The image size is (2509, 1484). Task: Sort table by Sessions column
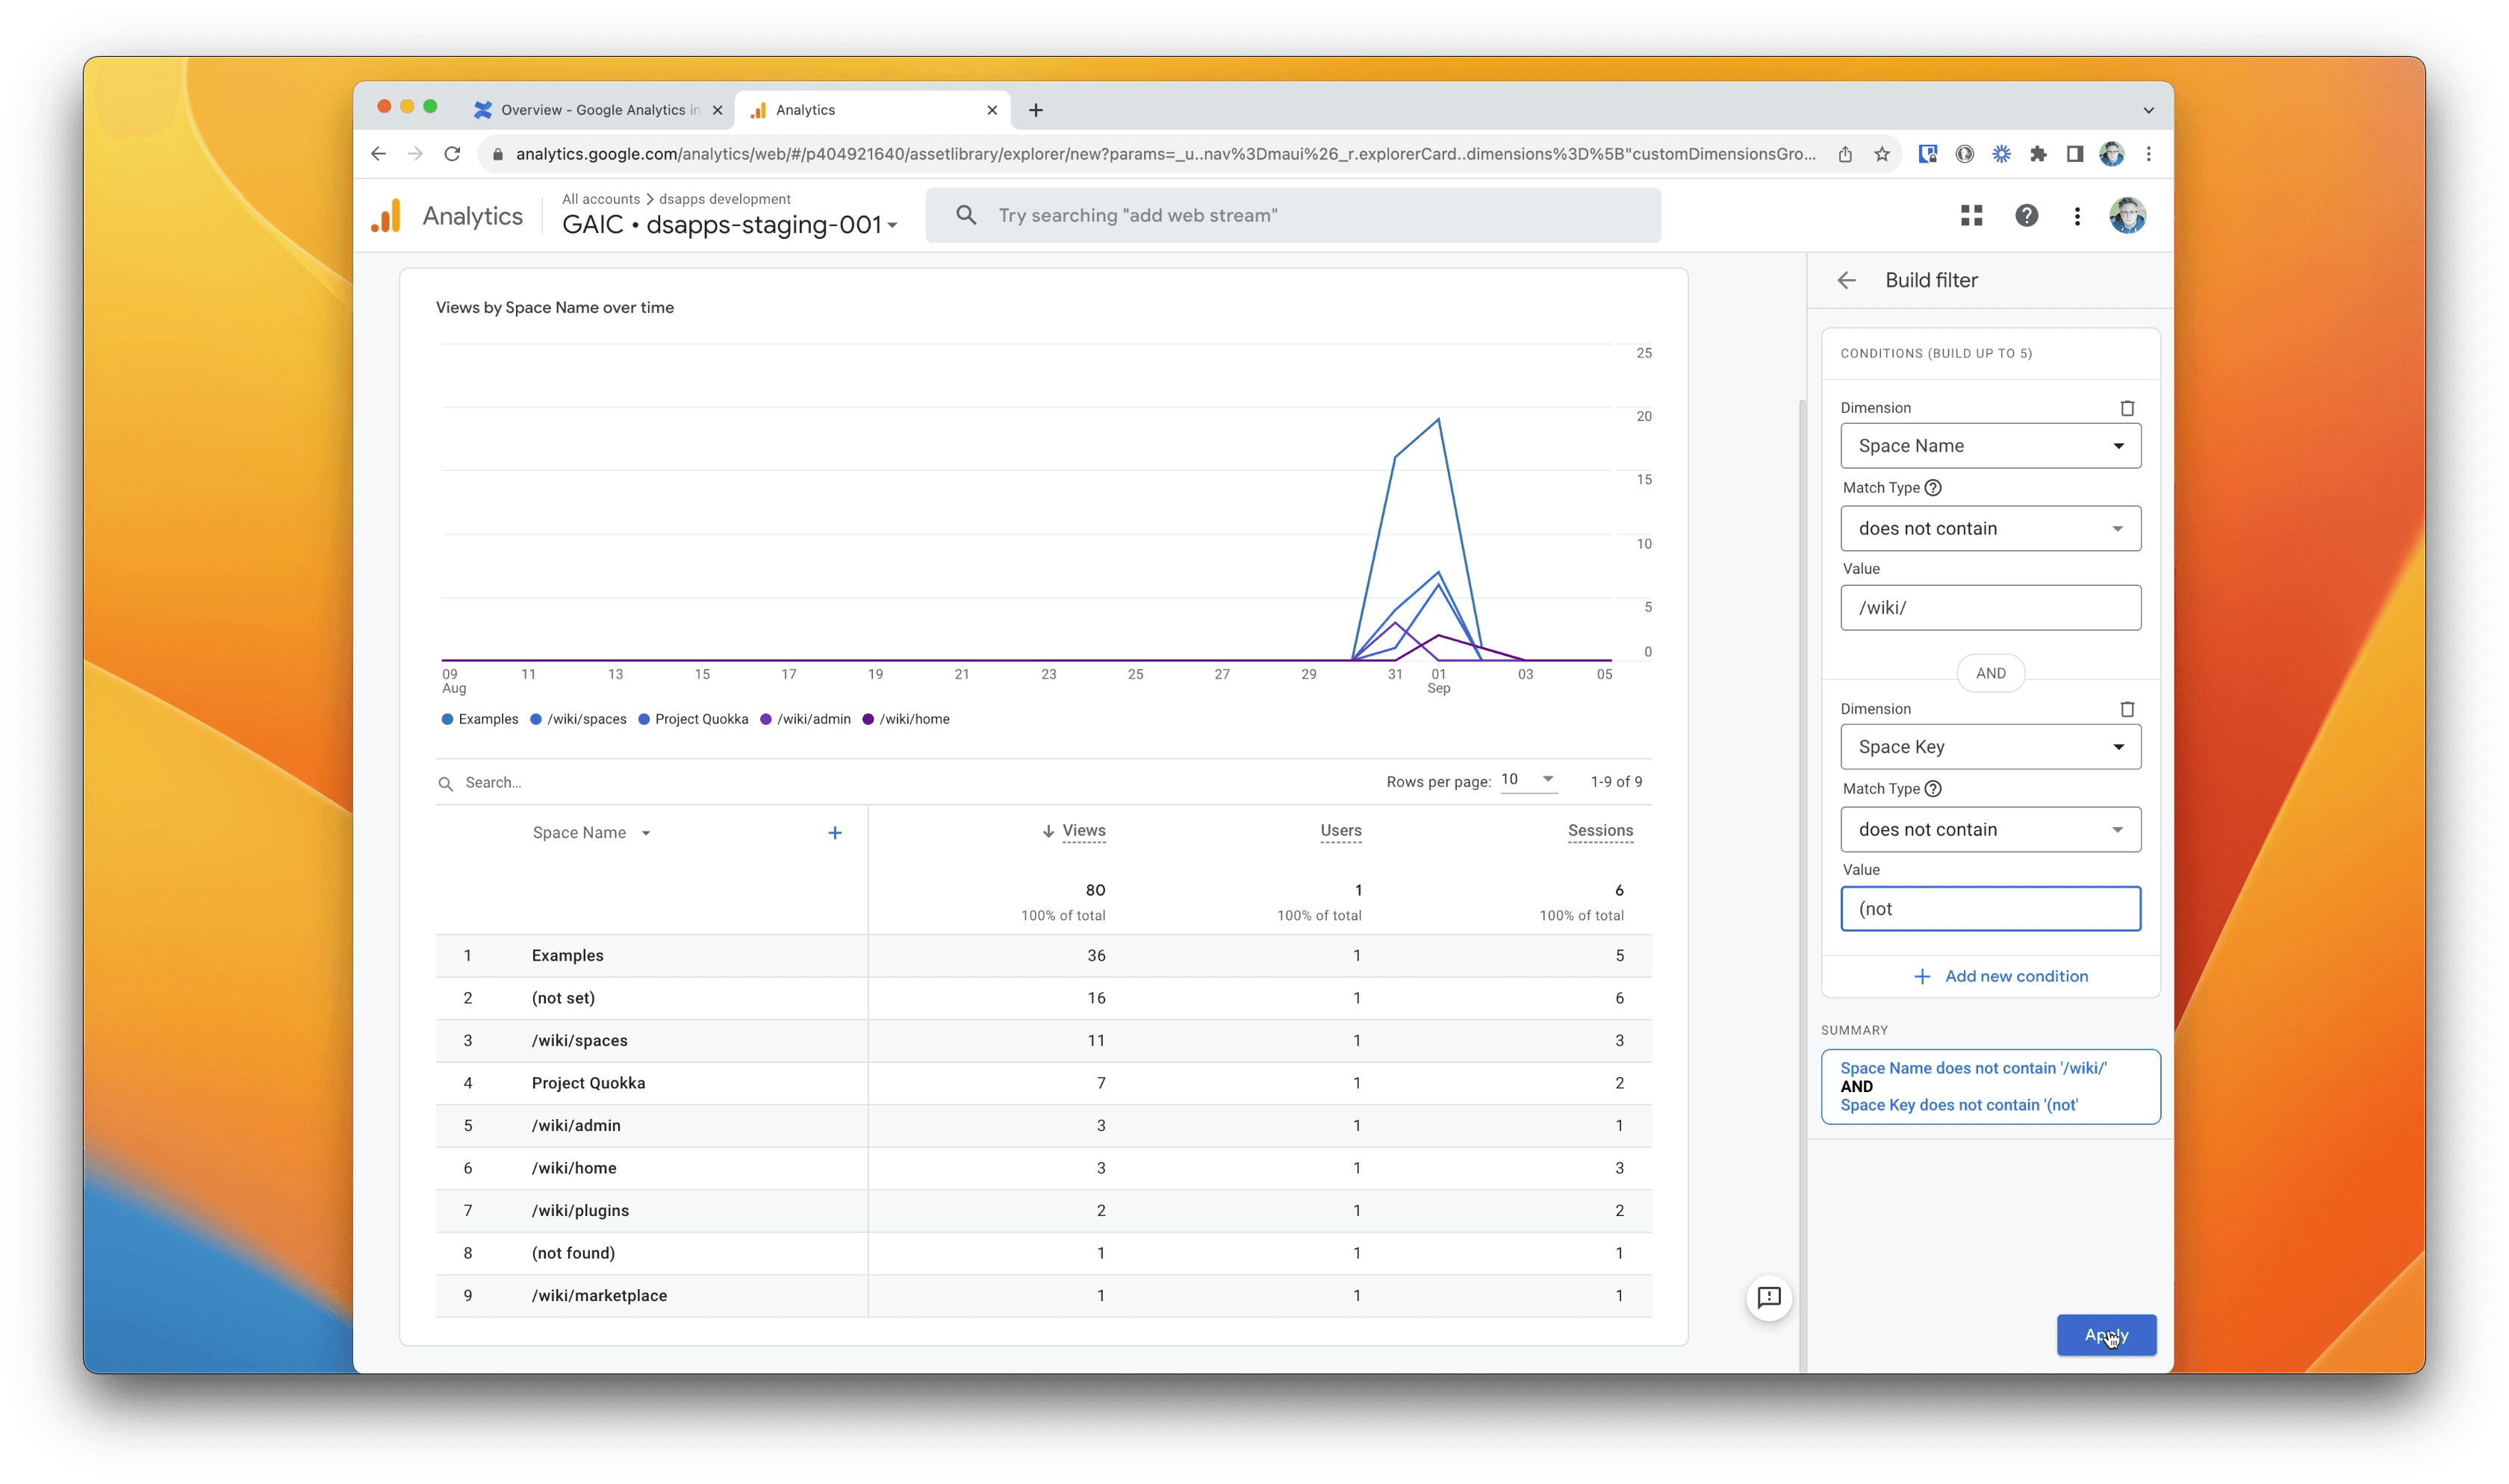(x=1600, y=831)
